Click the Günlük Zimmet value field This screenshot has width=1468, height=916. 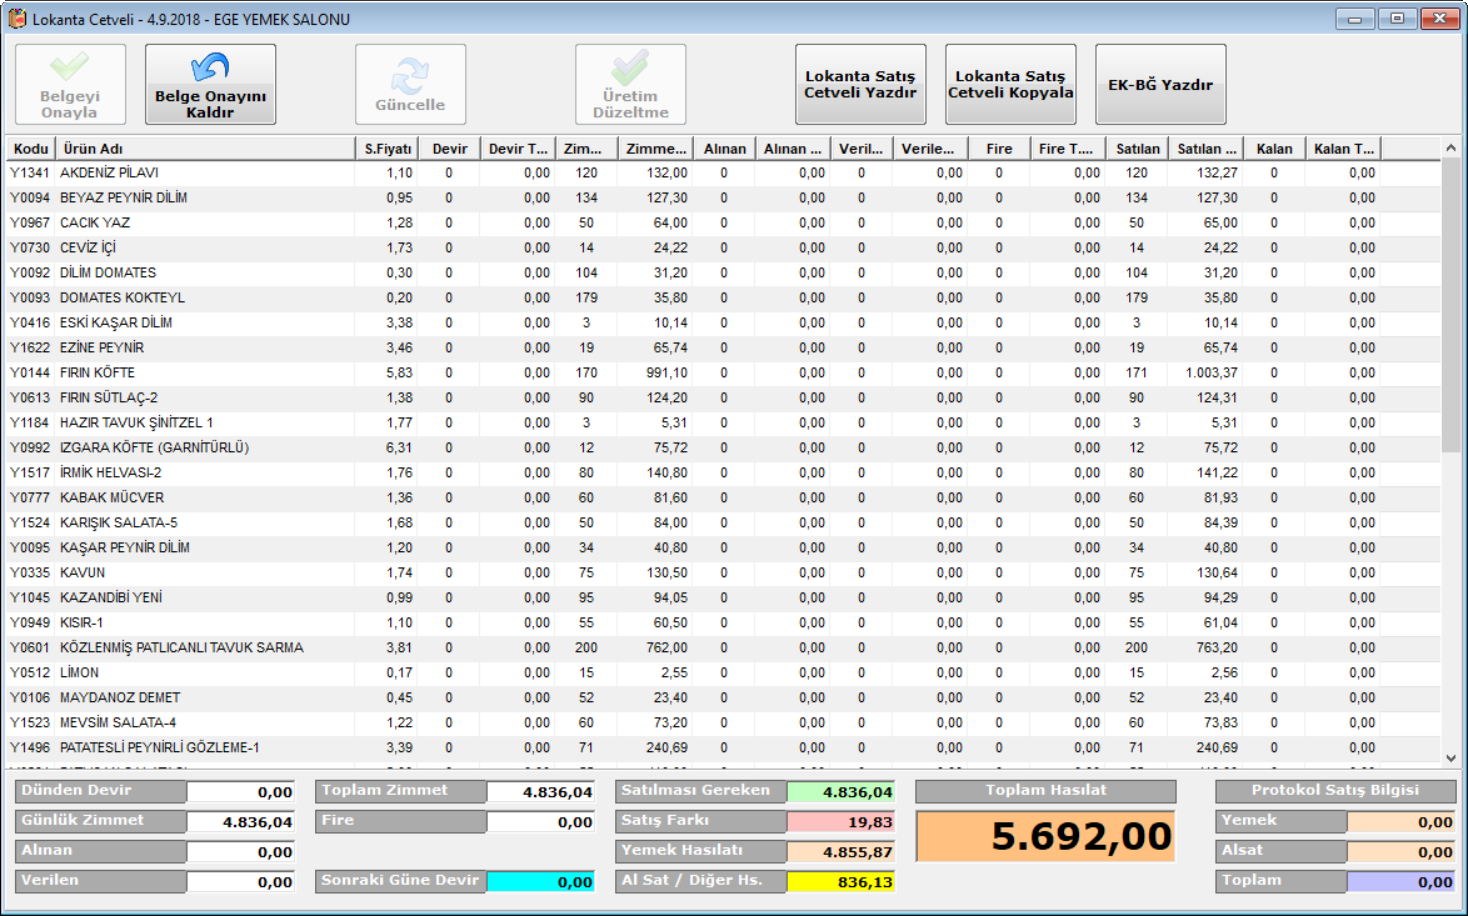tap(240, 822)
